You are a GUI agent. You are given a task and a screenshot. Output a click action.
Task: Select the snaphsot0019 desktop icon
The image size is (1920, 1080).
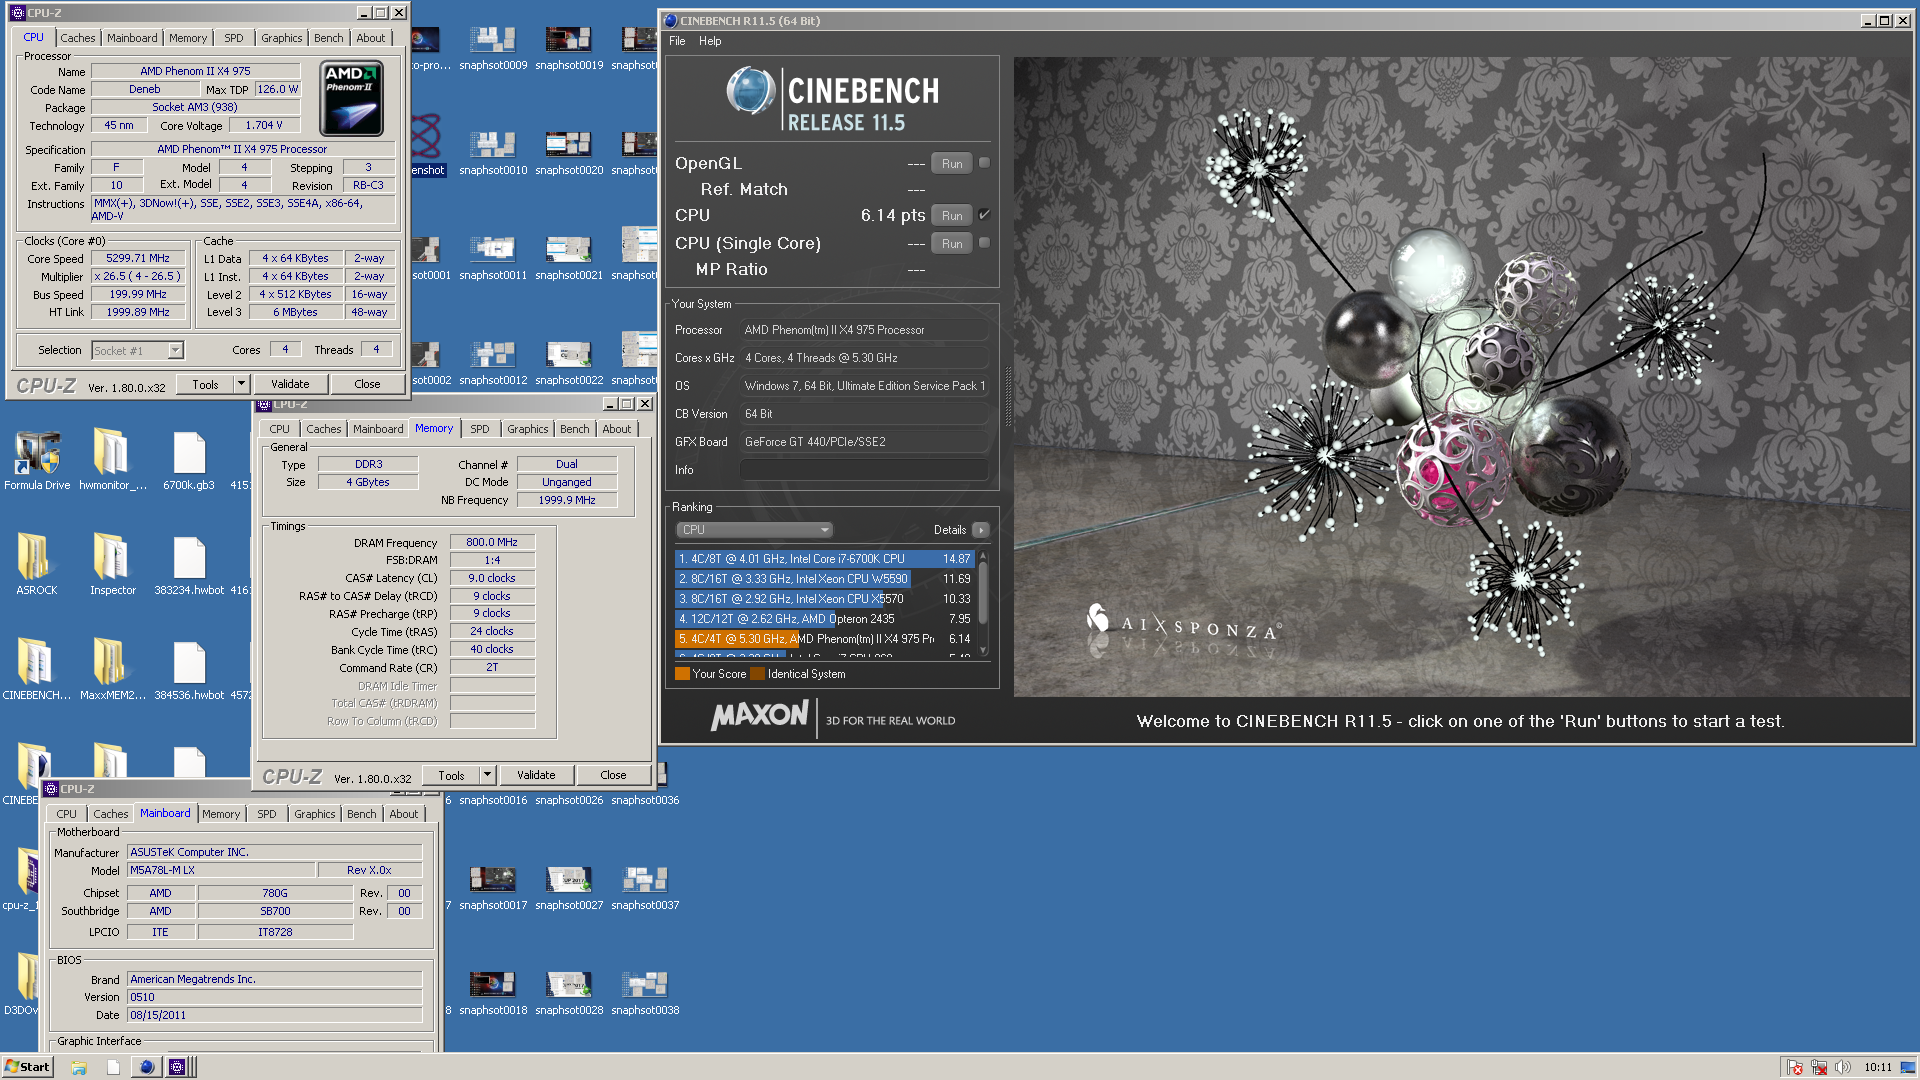tap(569, 48)
